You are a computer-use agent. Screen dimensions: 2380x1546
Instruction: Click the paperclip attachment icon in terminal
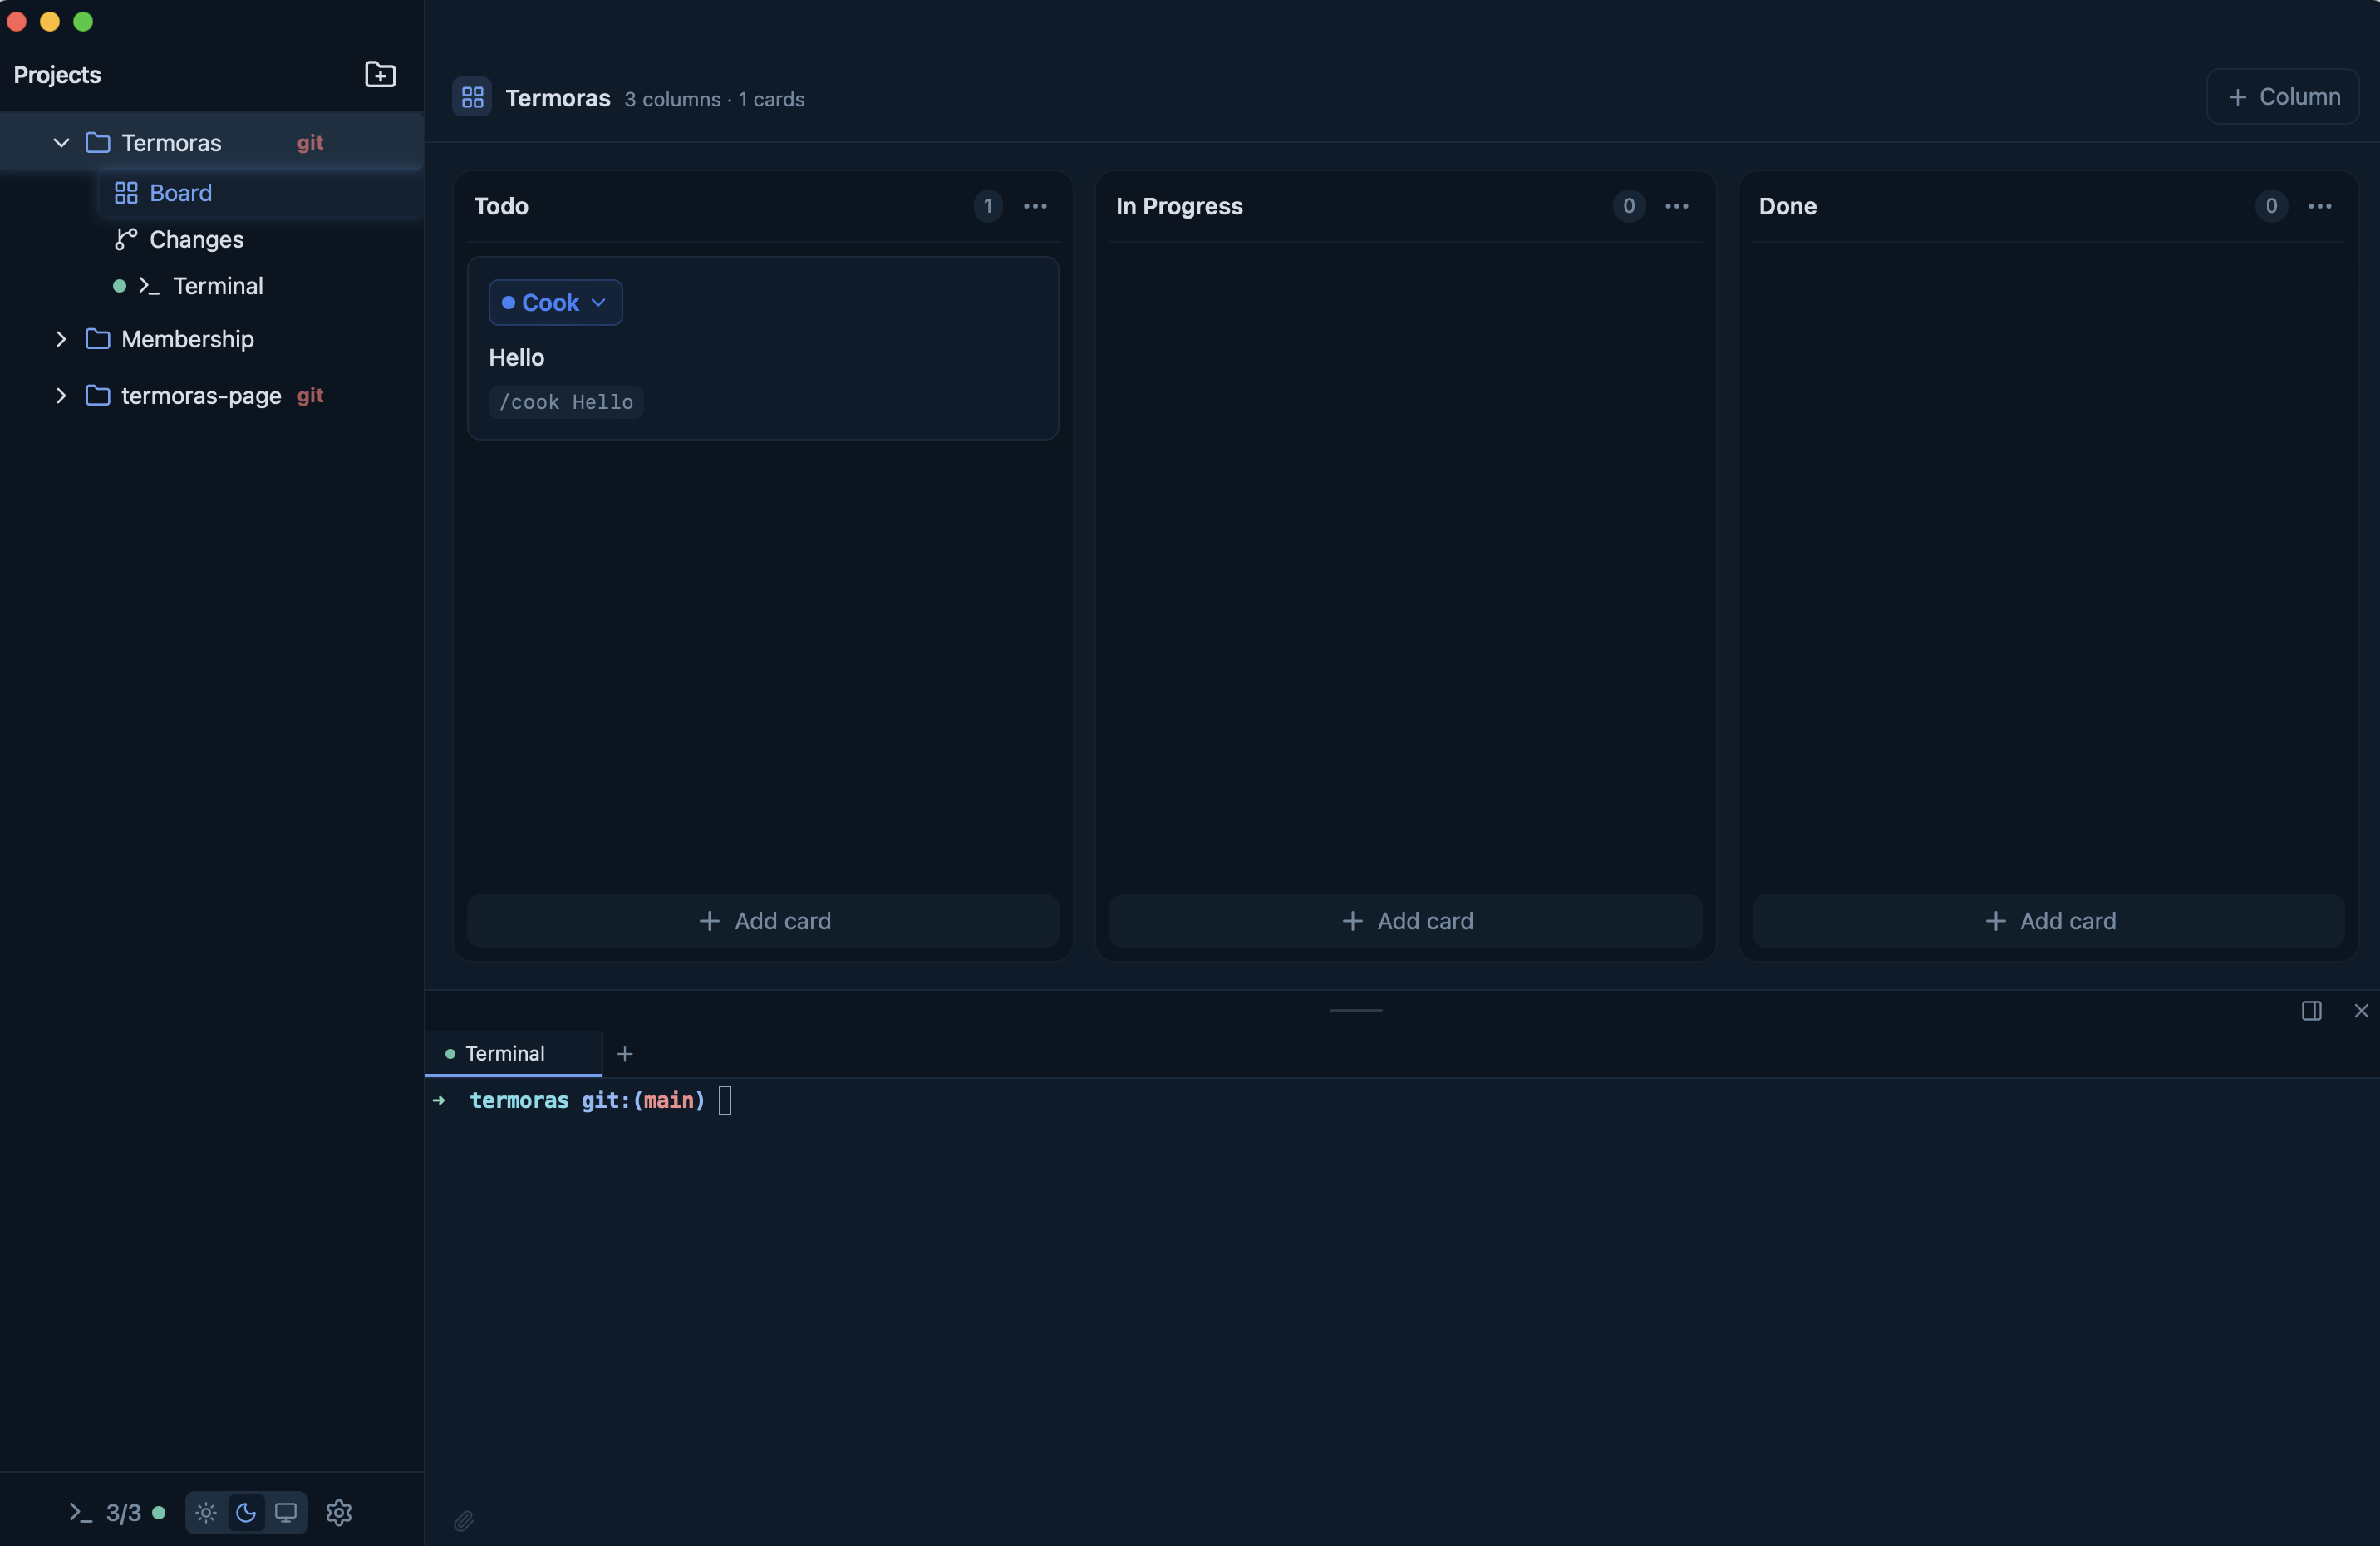pyautogui.click(x=463, y=1520)
